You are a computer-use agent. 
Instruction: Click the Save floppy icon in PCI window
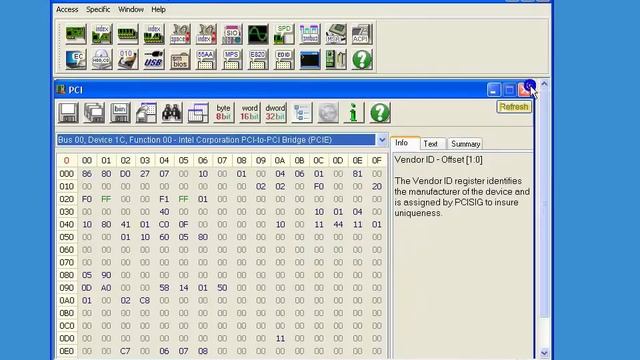pyautogui.click(x=68, y=113)
